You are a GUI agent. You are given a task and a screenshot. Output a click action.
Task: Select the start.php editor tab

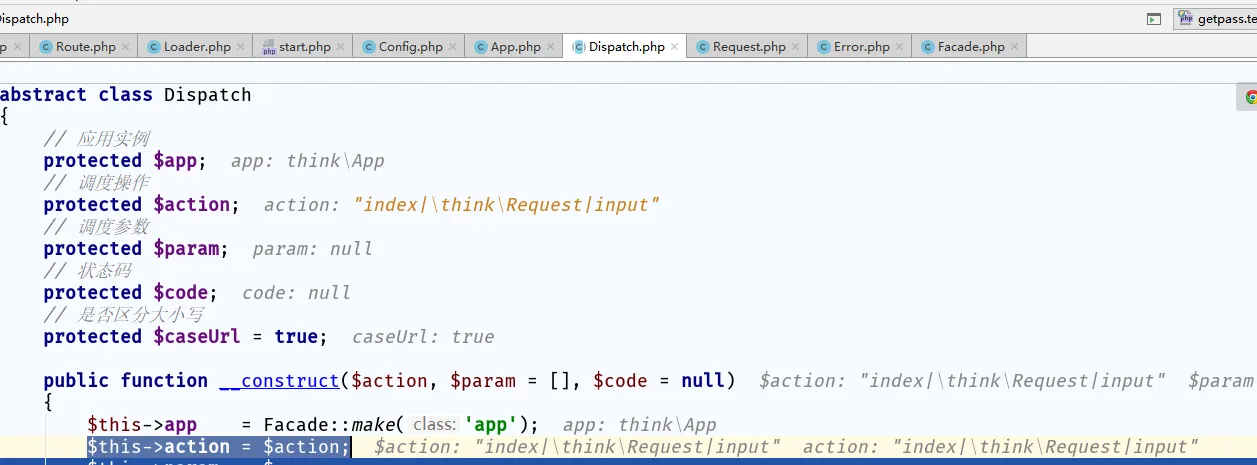(304, 47)
